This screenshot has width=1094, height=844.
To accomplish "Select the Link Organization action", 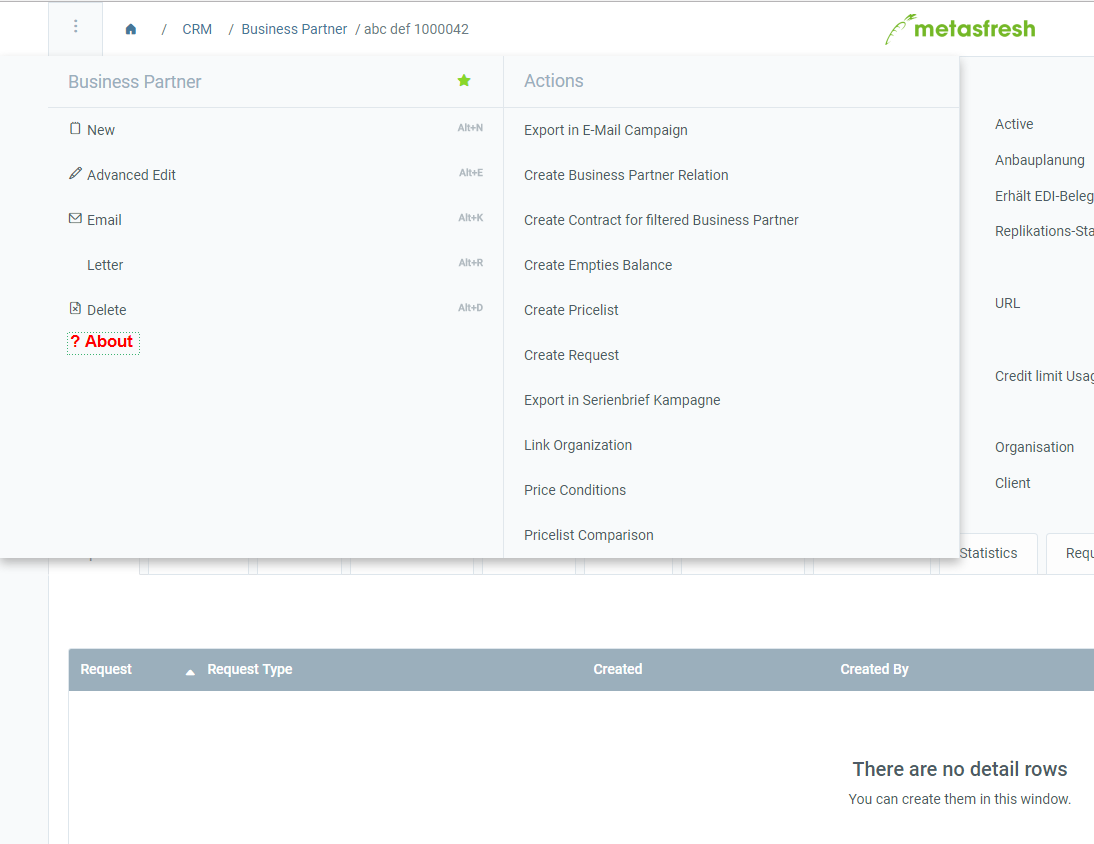I will [x=578, y=444].
